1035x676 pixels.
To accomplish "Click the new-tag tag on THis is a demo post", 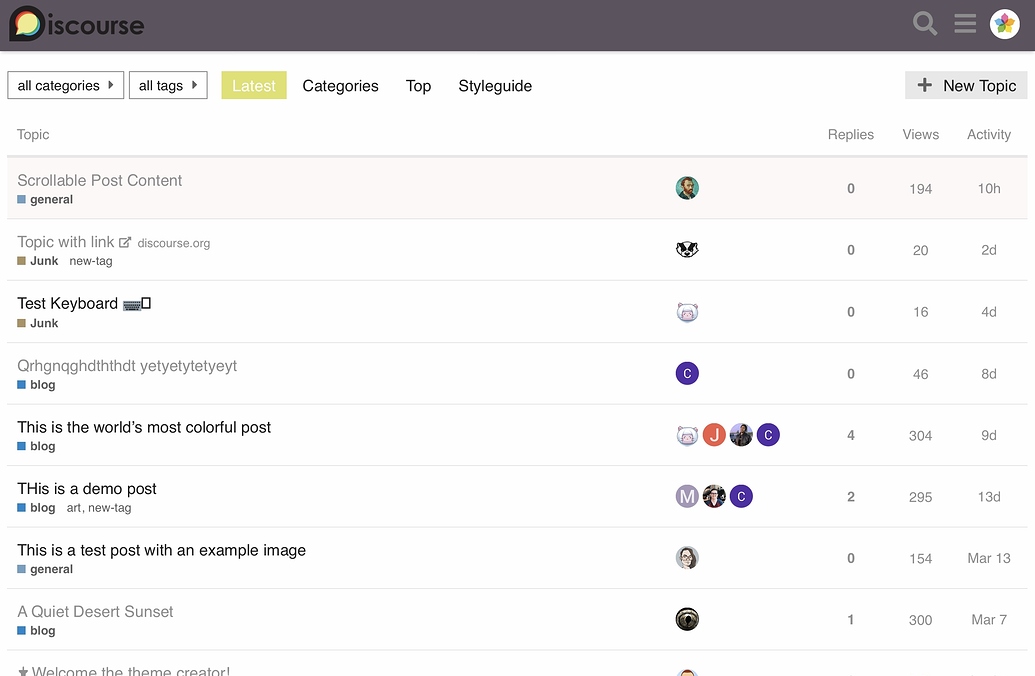I will [x=109, y=508].
